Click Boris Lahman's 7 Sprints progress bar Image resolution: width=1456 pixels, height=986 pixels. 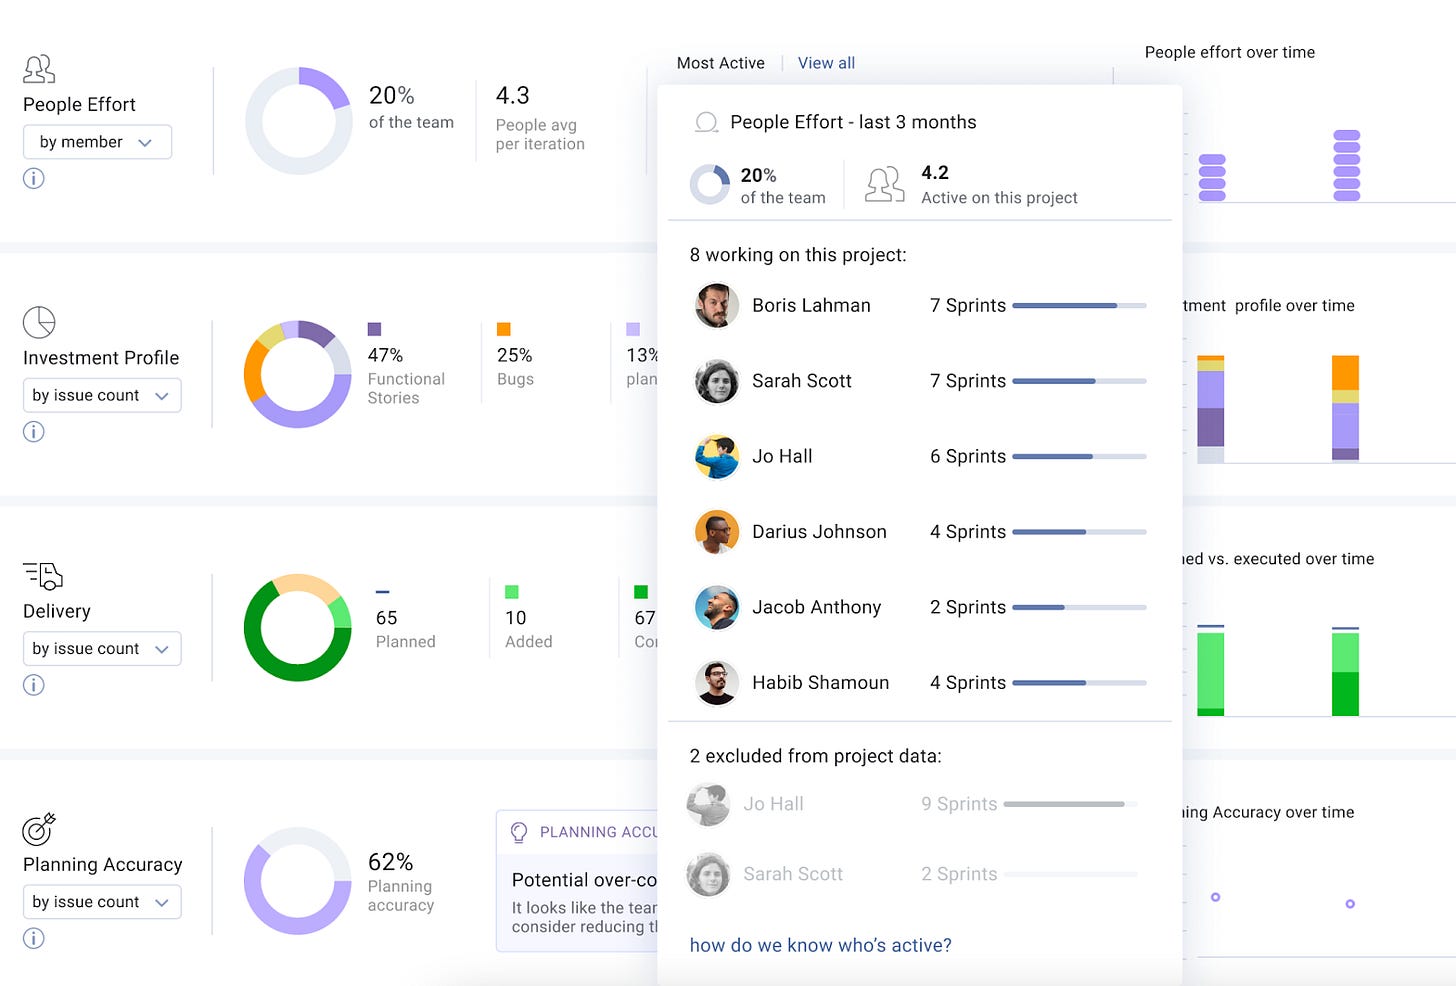(x=1078, y=306)
